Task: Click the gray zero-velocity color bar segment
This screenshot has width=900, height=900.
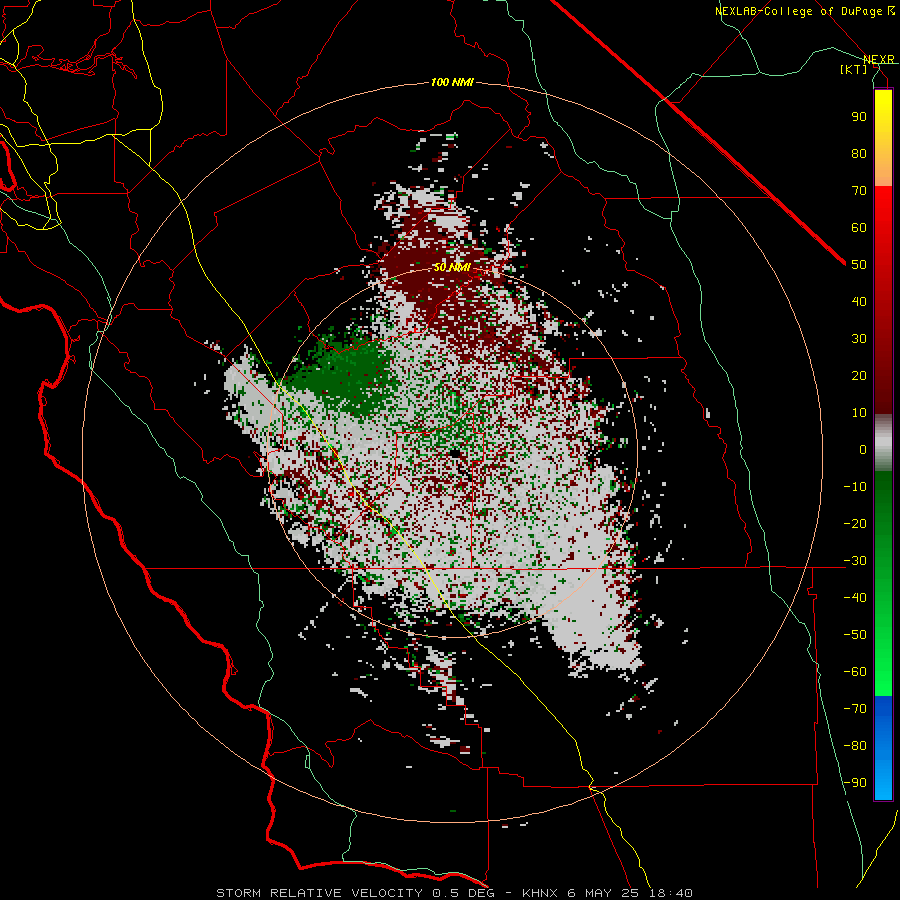Action: click(883, 443)
